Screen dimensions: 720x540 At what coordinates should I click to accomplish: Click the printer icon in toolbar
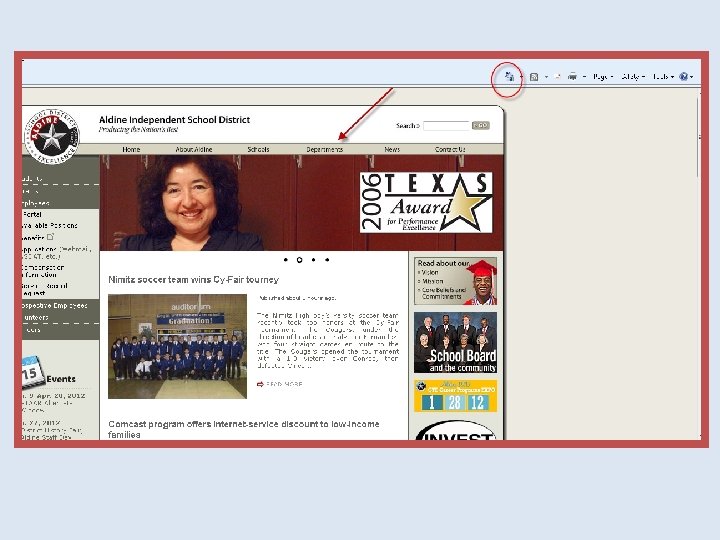tap(572, 76)
